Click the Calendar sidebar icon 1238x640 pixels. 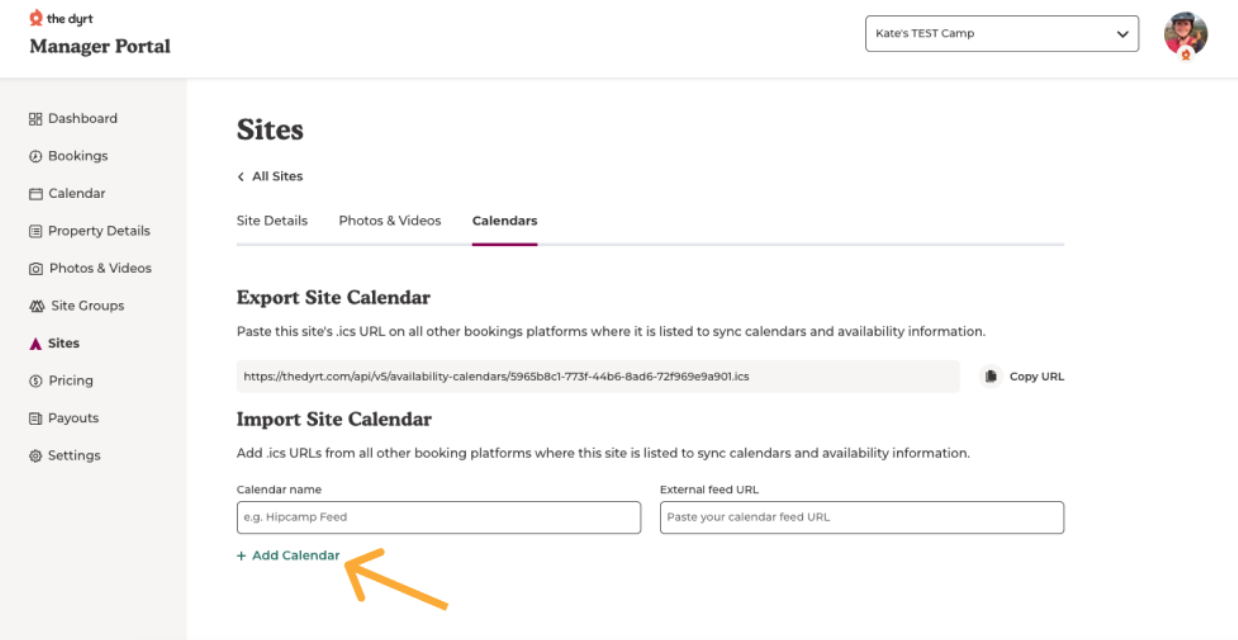36,193
